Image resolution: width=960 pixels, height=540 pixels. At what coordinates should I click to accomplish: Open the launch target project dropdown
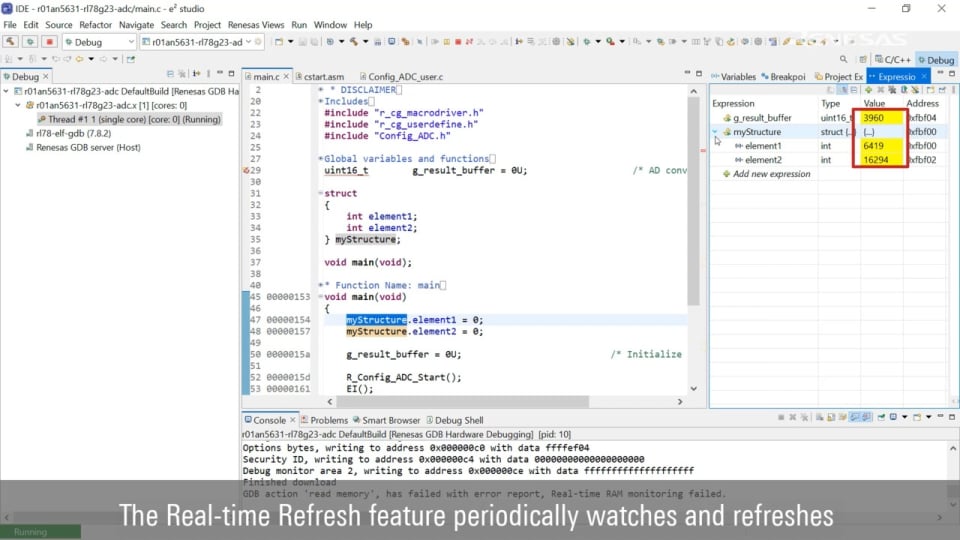click(x=249, y=42)
